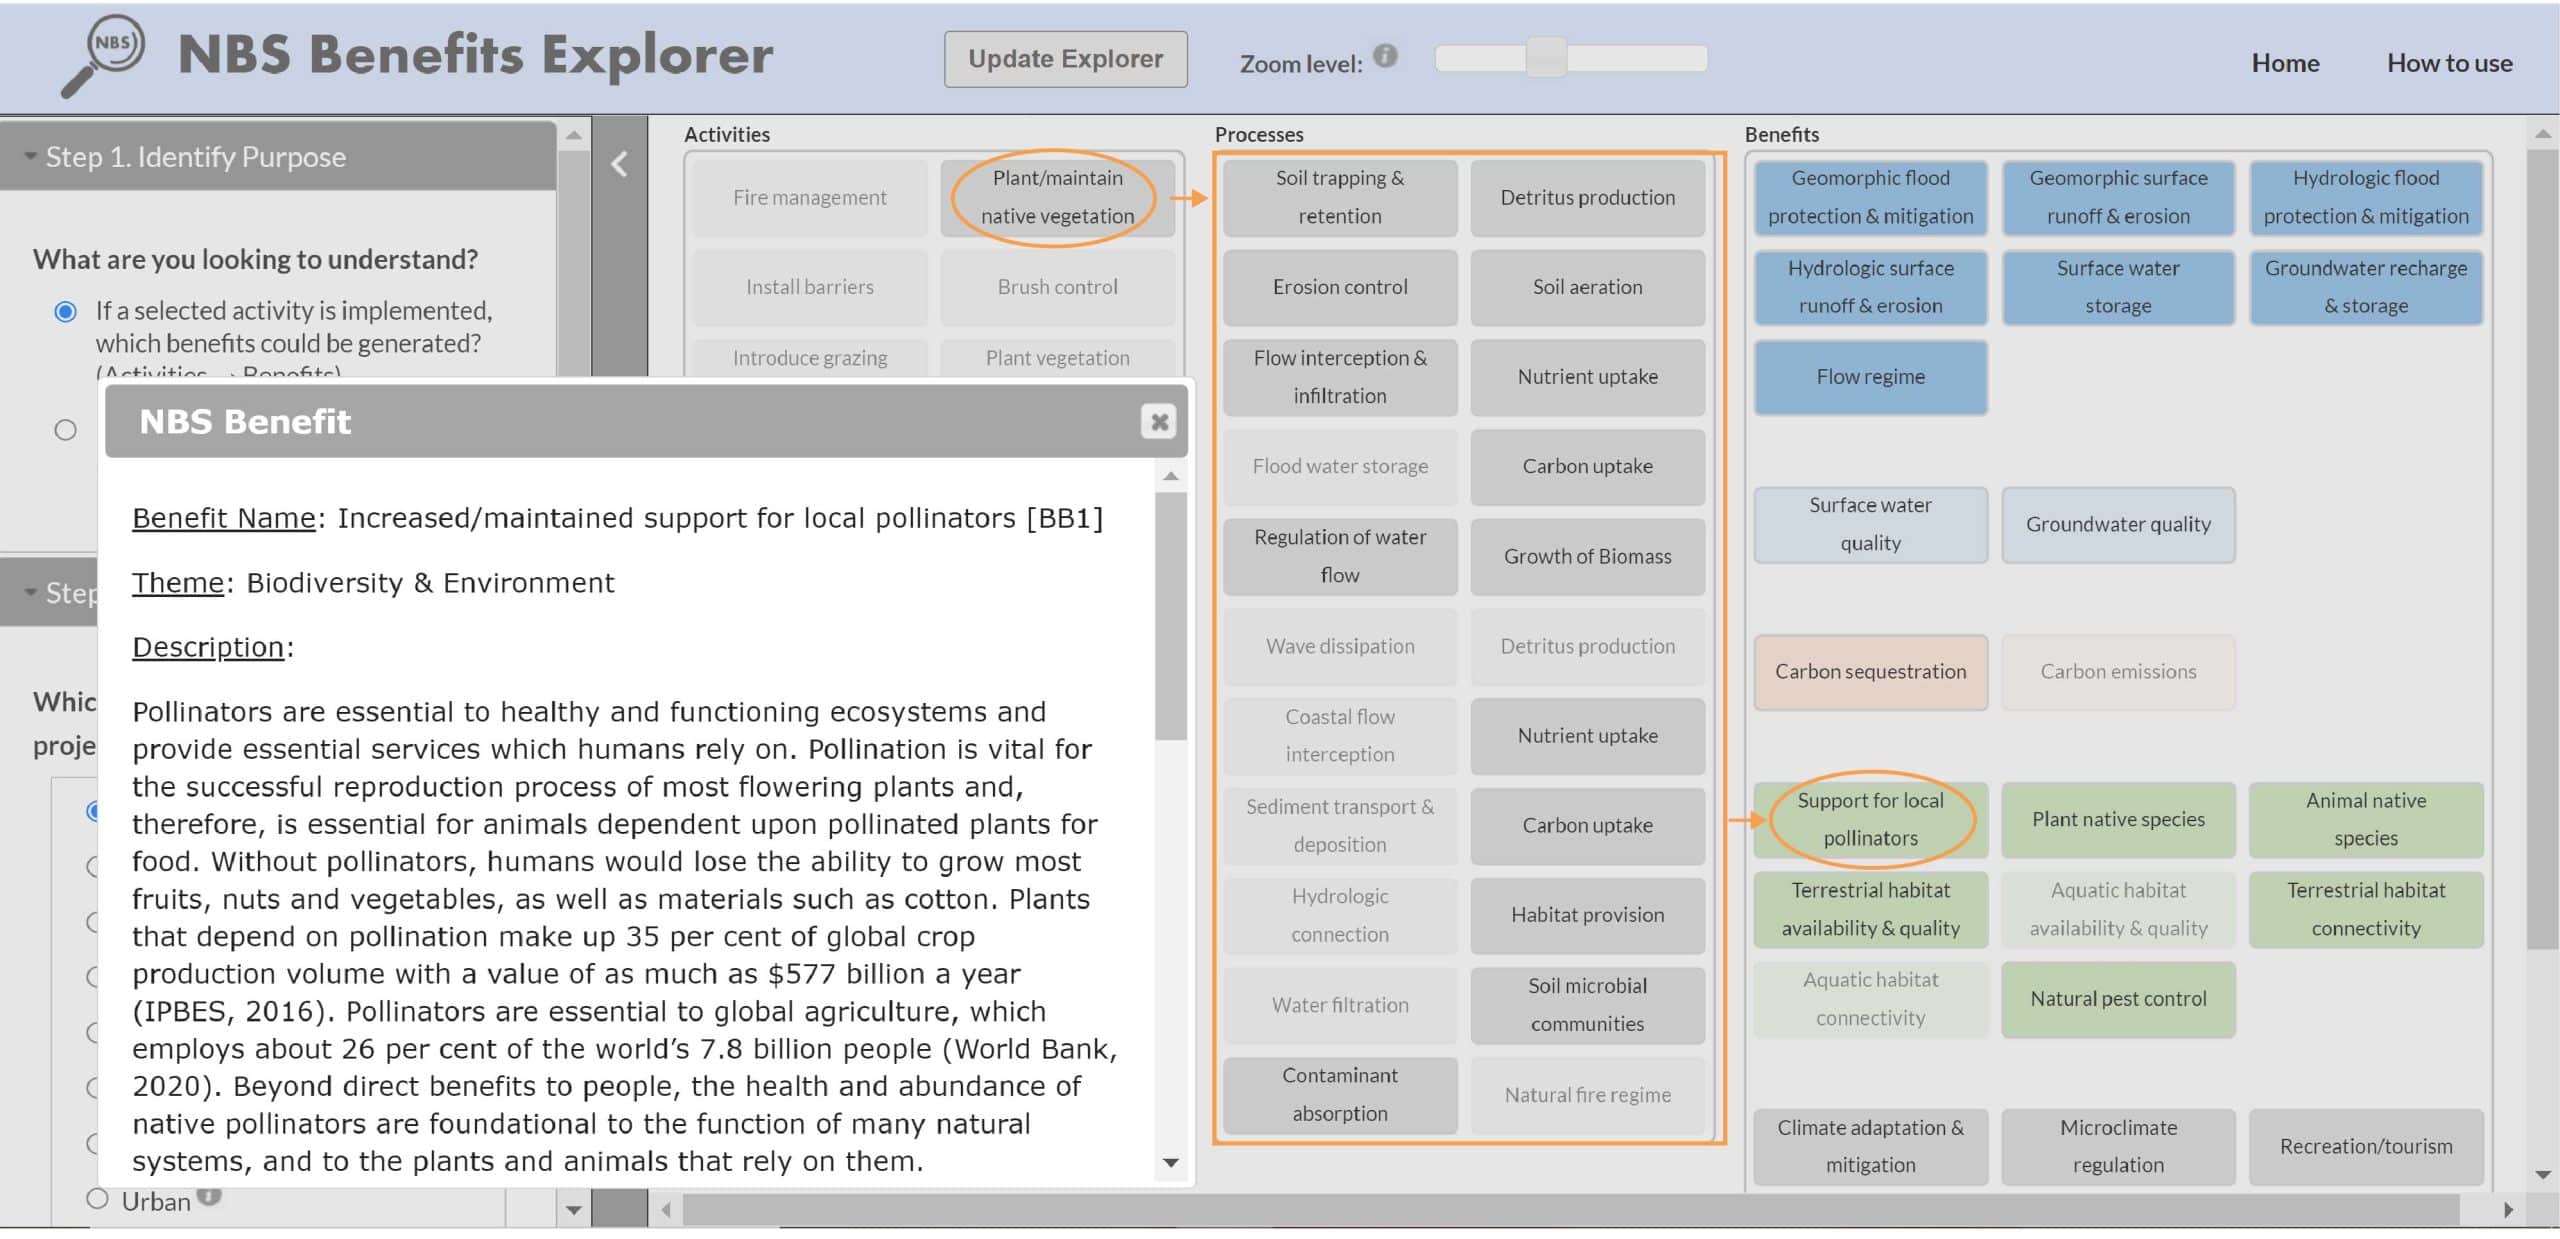Open Aquatic habitat availability & quality benefit
Screen dimensions: 2560x1239
point(2118,910)
